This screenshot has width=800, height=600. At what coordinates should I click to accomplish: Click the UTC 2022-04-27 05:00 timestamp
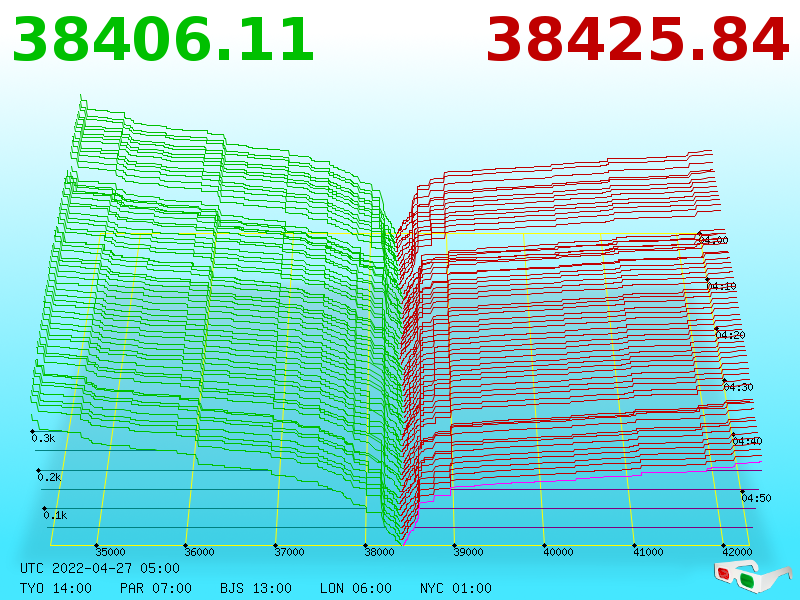pyautogui.click(x=100, y=568)
